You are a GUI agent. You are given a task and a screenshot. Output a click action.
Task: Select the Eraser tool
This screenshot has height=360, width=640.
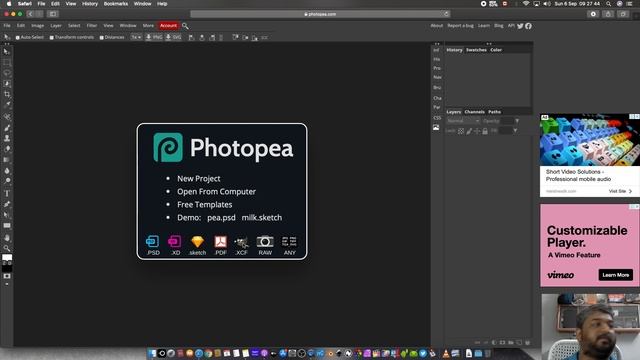click(x=7, y=149)
